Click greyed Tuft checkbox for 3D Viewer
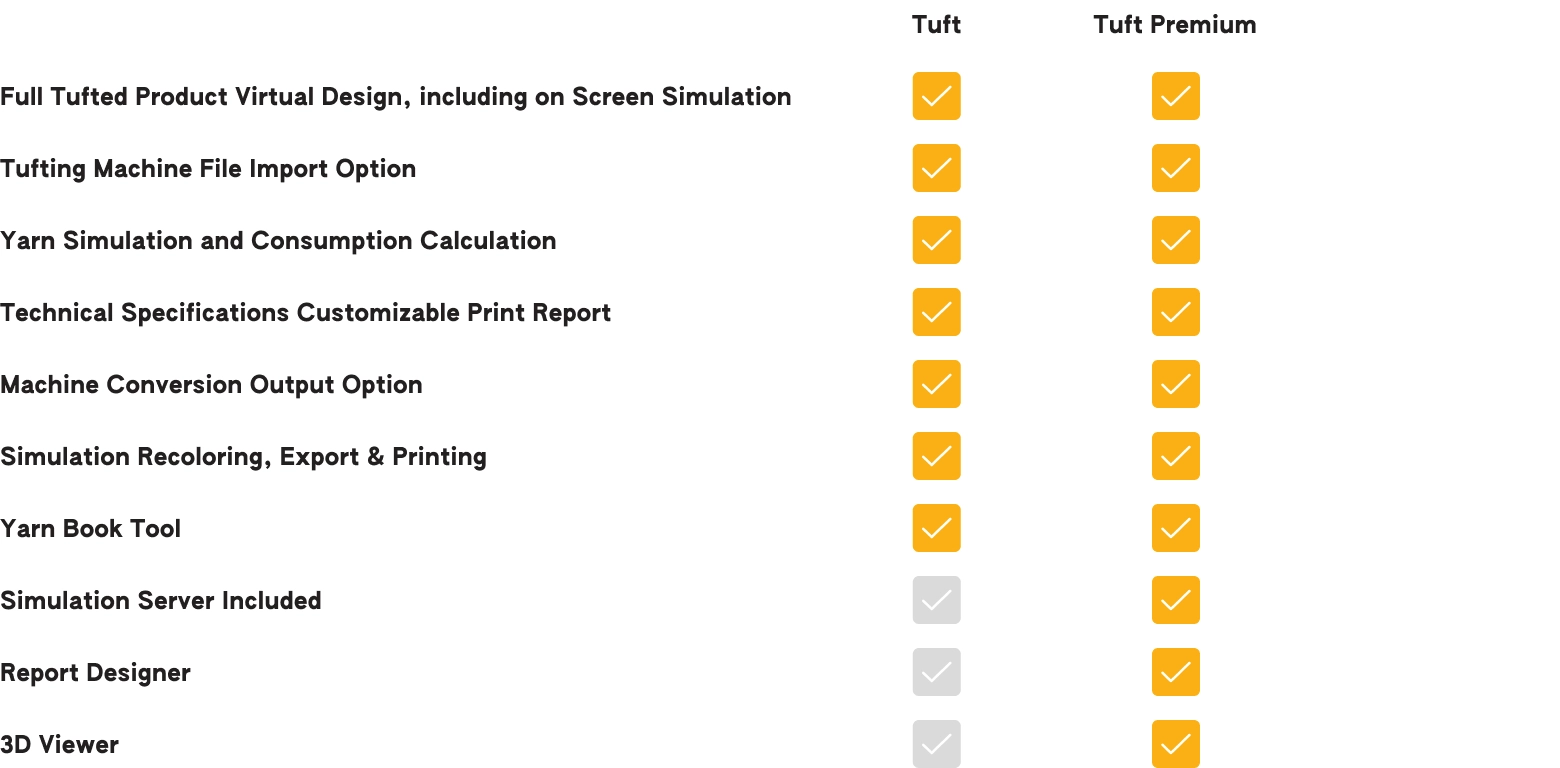1560x768 pixels. pyautogui.click(x=936, y=744)
